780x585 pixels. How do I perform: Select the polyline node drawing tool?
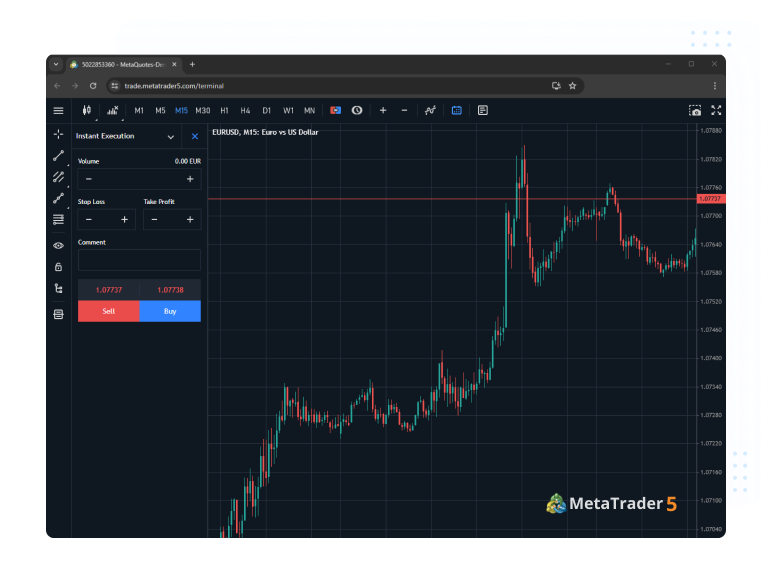pos(58,198)
